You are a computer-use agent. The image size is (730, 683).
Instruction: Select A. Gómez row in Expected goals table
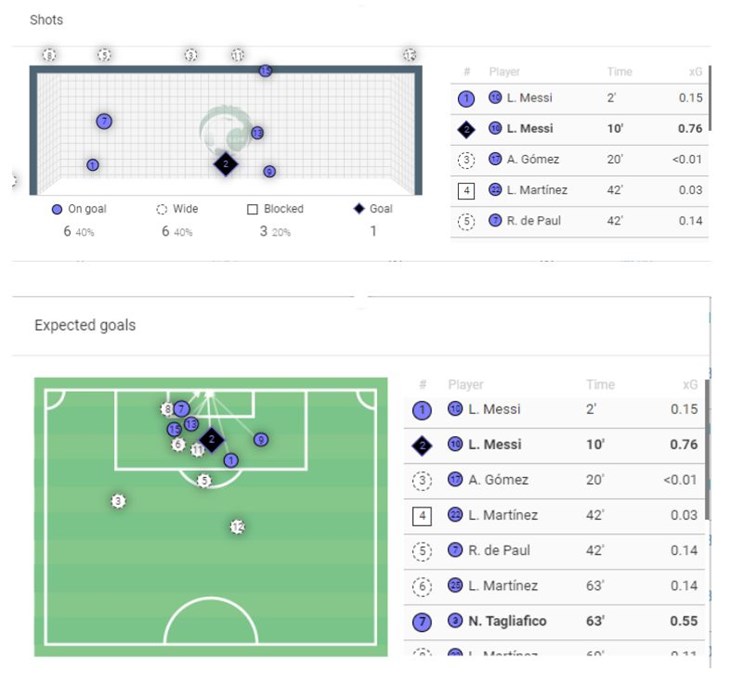[x=555, y=480]
